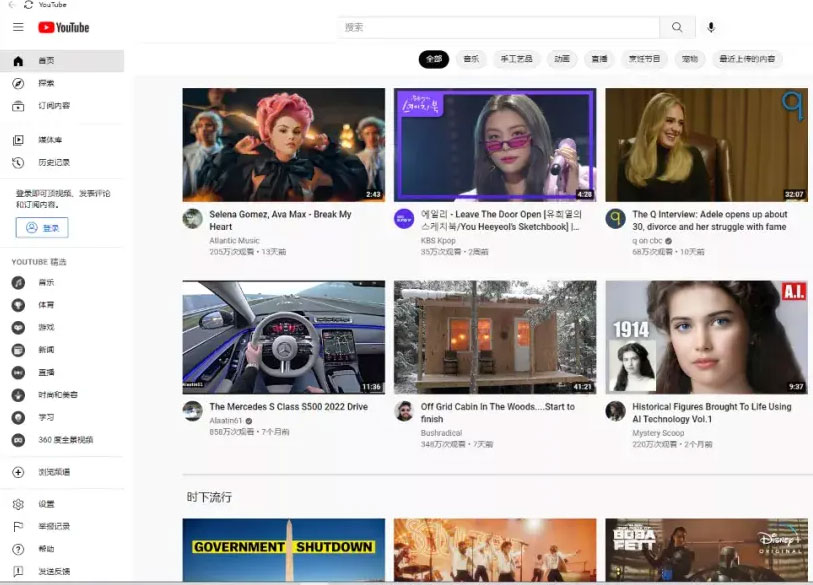Image resolution: width=813 pixels, height=585 pixels.
Task: Click the Home (首页) sidebar icon
Action: [18, 61]
